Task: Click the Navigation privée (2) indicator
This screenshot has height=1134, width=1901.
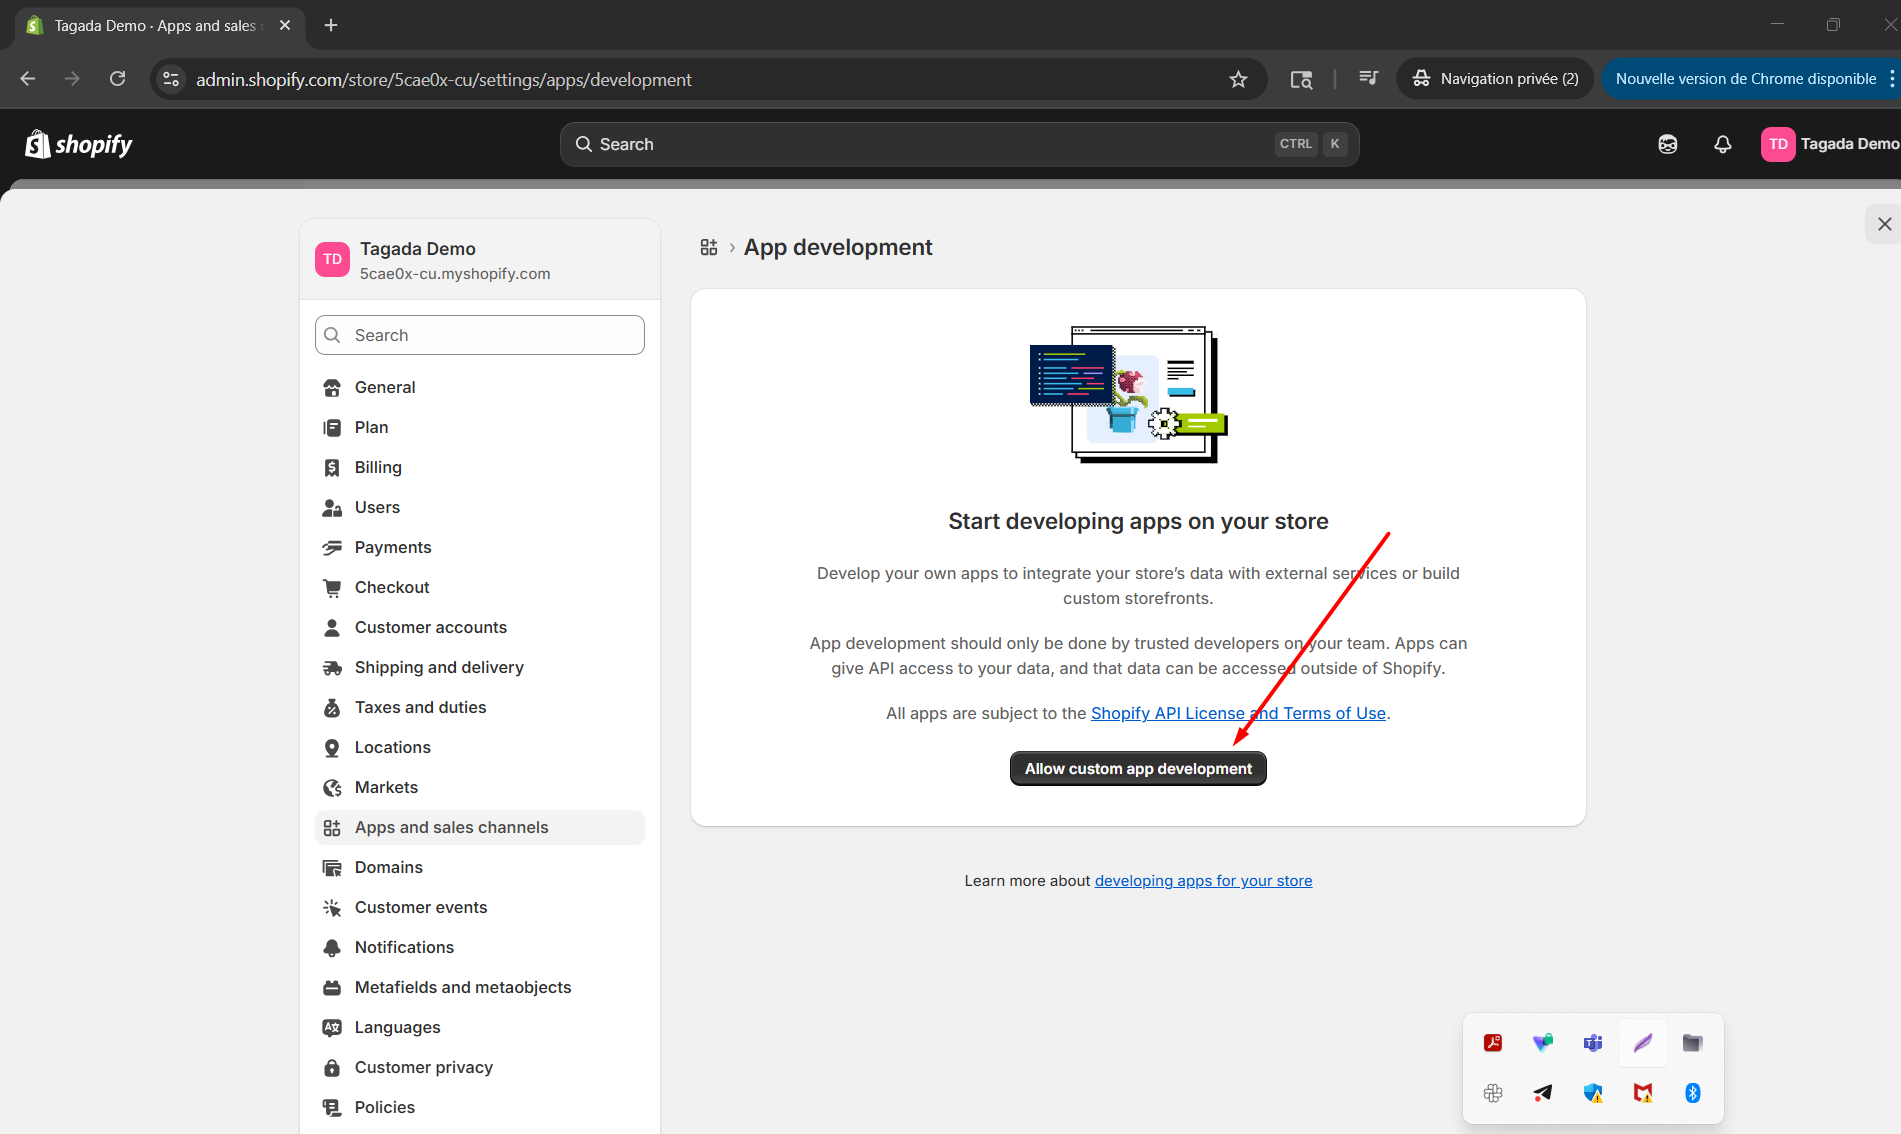Action: (1495, 79)
